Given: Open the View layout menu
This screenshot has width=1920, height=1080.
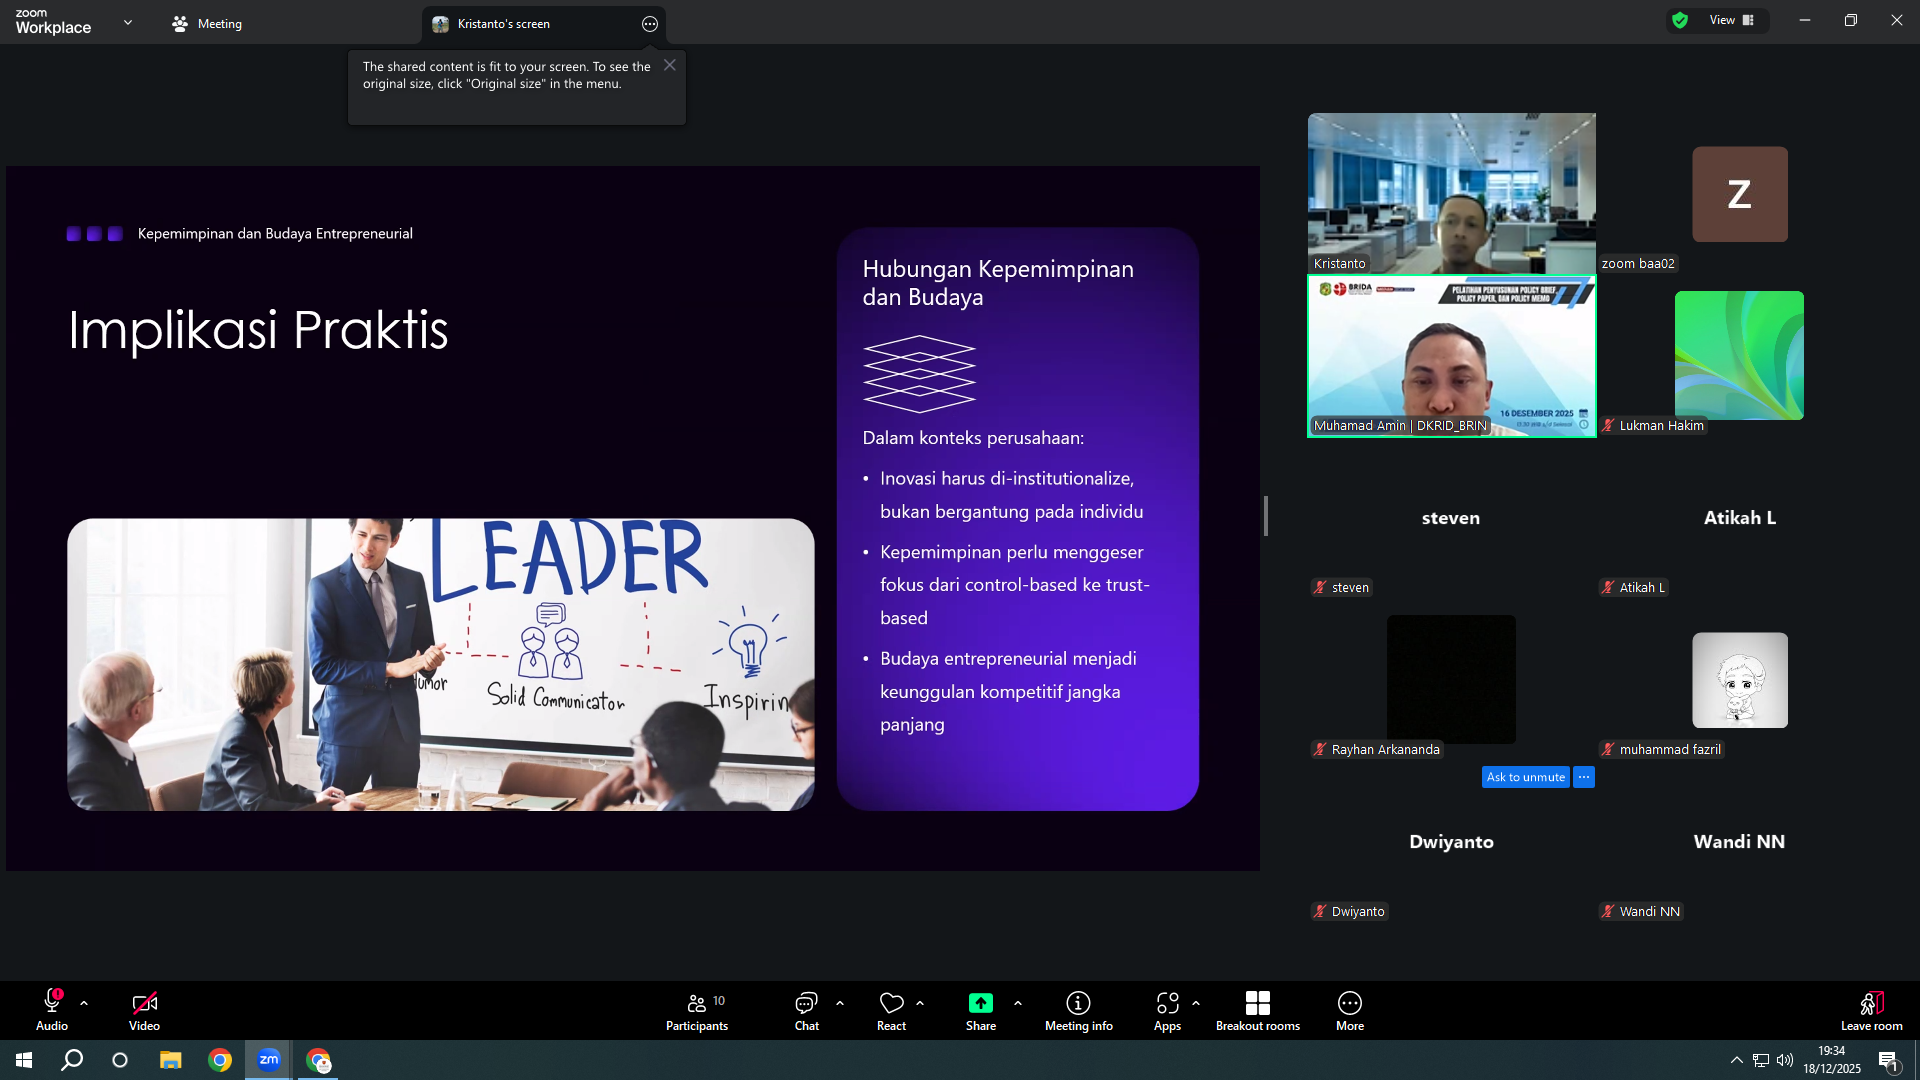Looking at the screenshot, I should coord(1732,20).
